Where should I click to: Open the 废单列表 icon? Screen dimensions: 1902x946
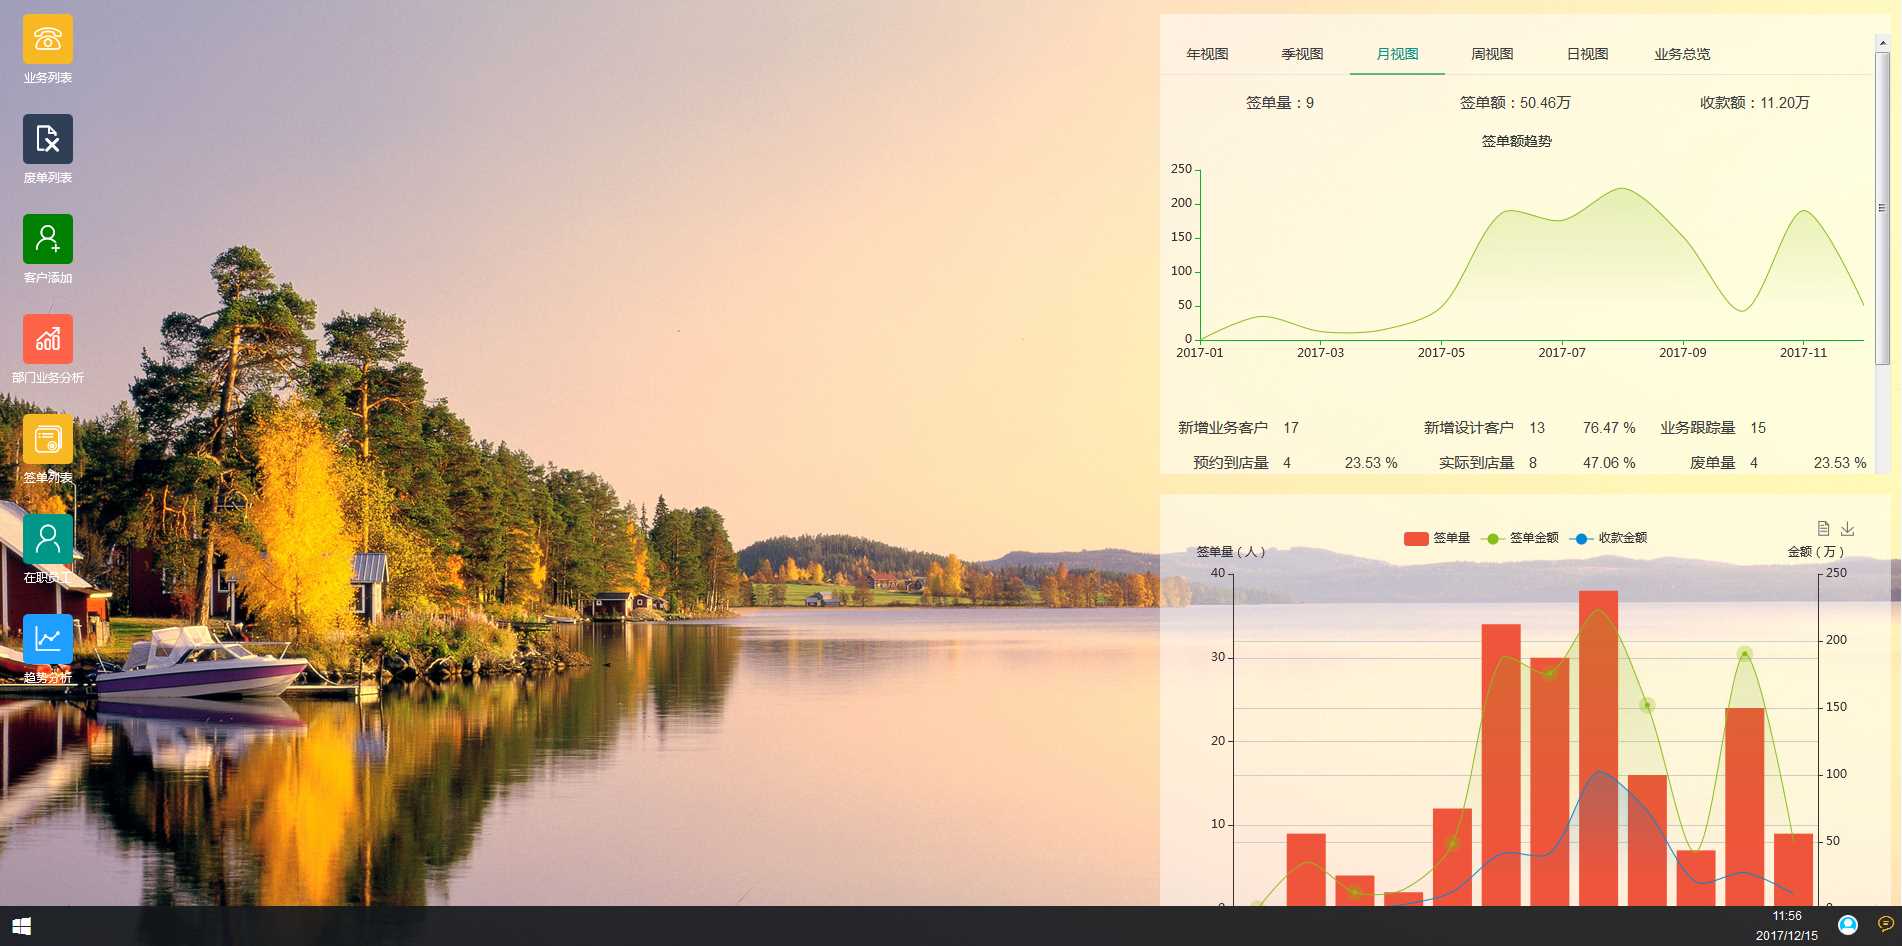[x=47, y=139]
